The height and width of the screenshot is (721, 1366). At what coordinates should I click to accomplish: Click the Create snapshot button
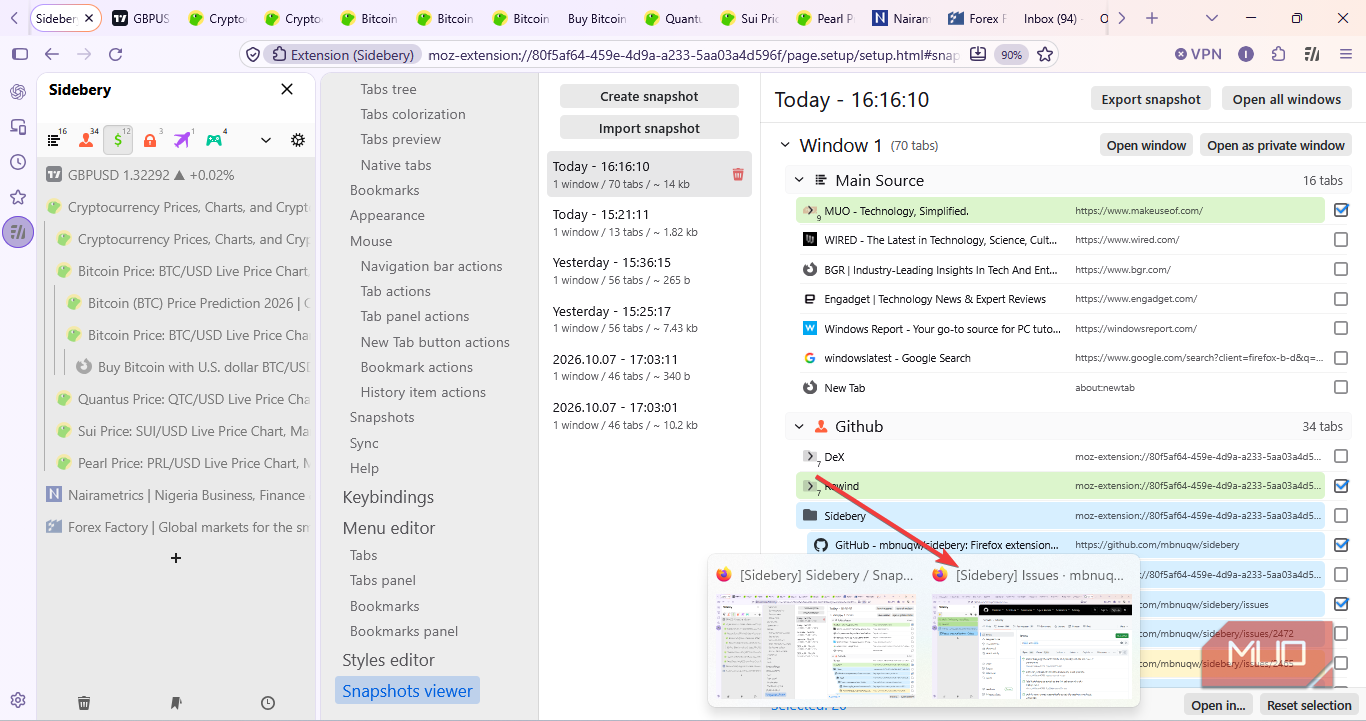(649, 96)
